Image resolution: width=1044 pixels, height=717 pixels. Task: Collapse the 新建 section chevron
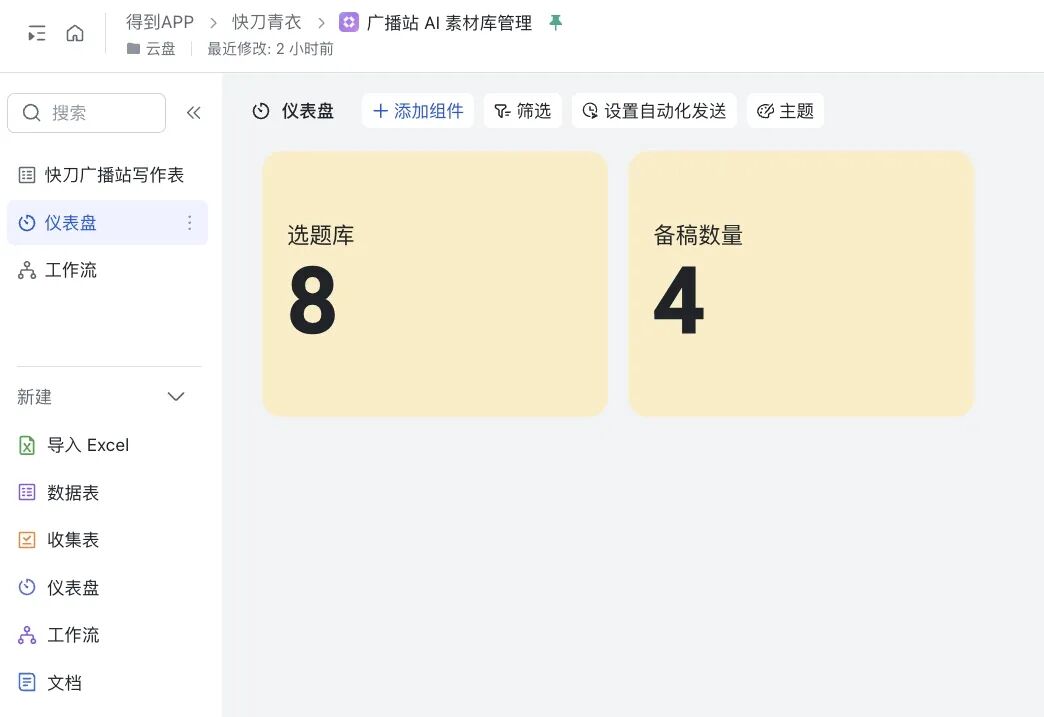point(176,397)
